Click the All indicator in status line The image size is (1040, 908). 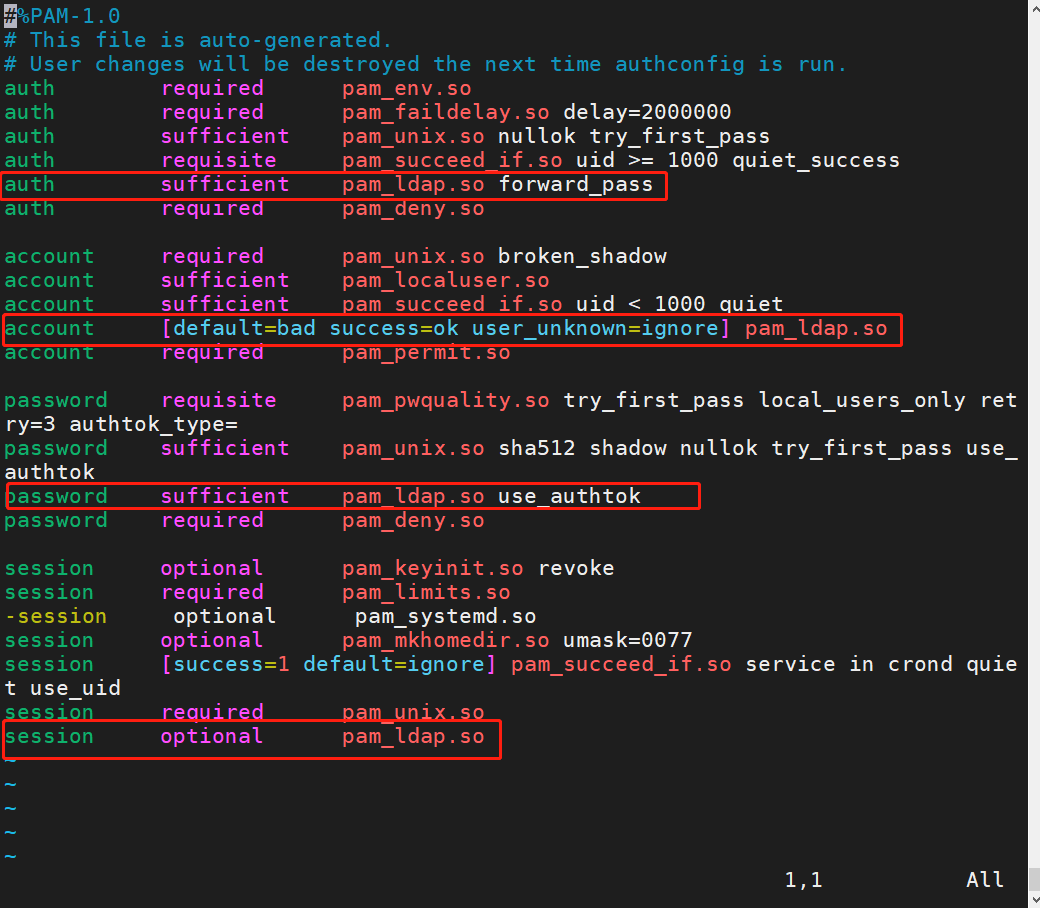point(984,879)
